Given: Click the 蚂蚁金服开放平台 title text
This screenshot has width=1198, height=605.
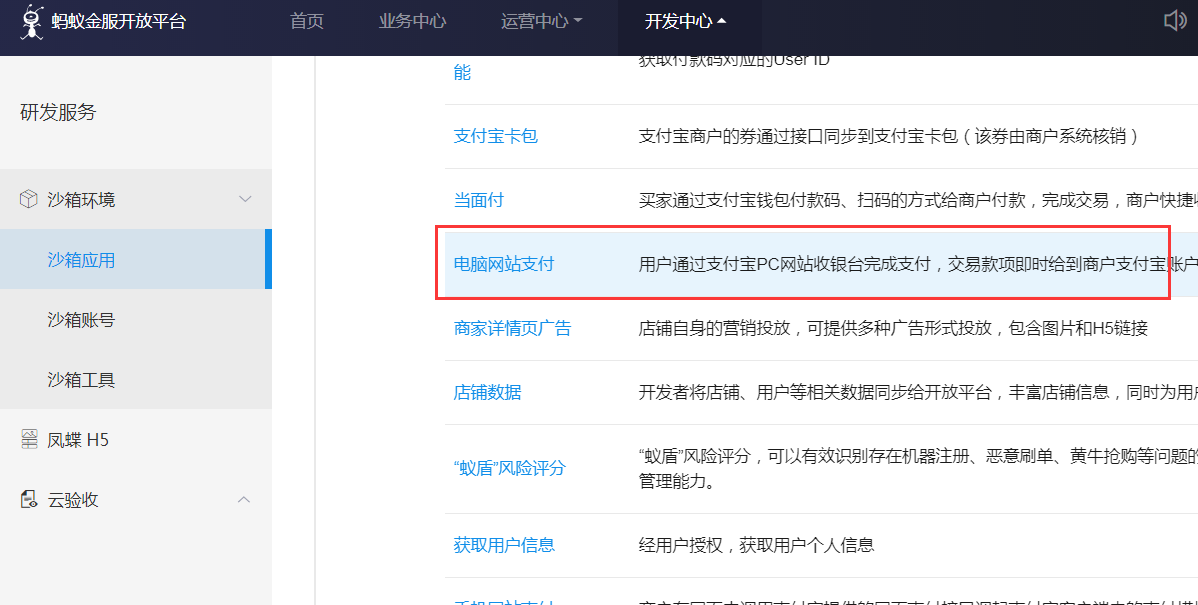Looking at the screenshot, I should point(119,21).
